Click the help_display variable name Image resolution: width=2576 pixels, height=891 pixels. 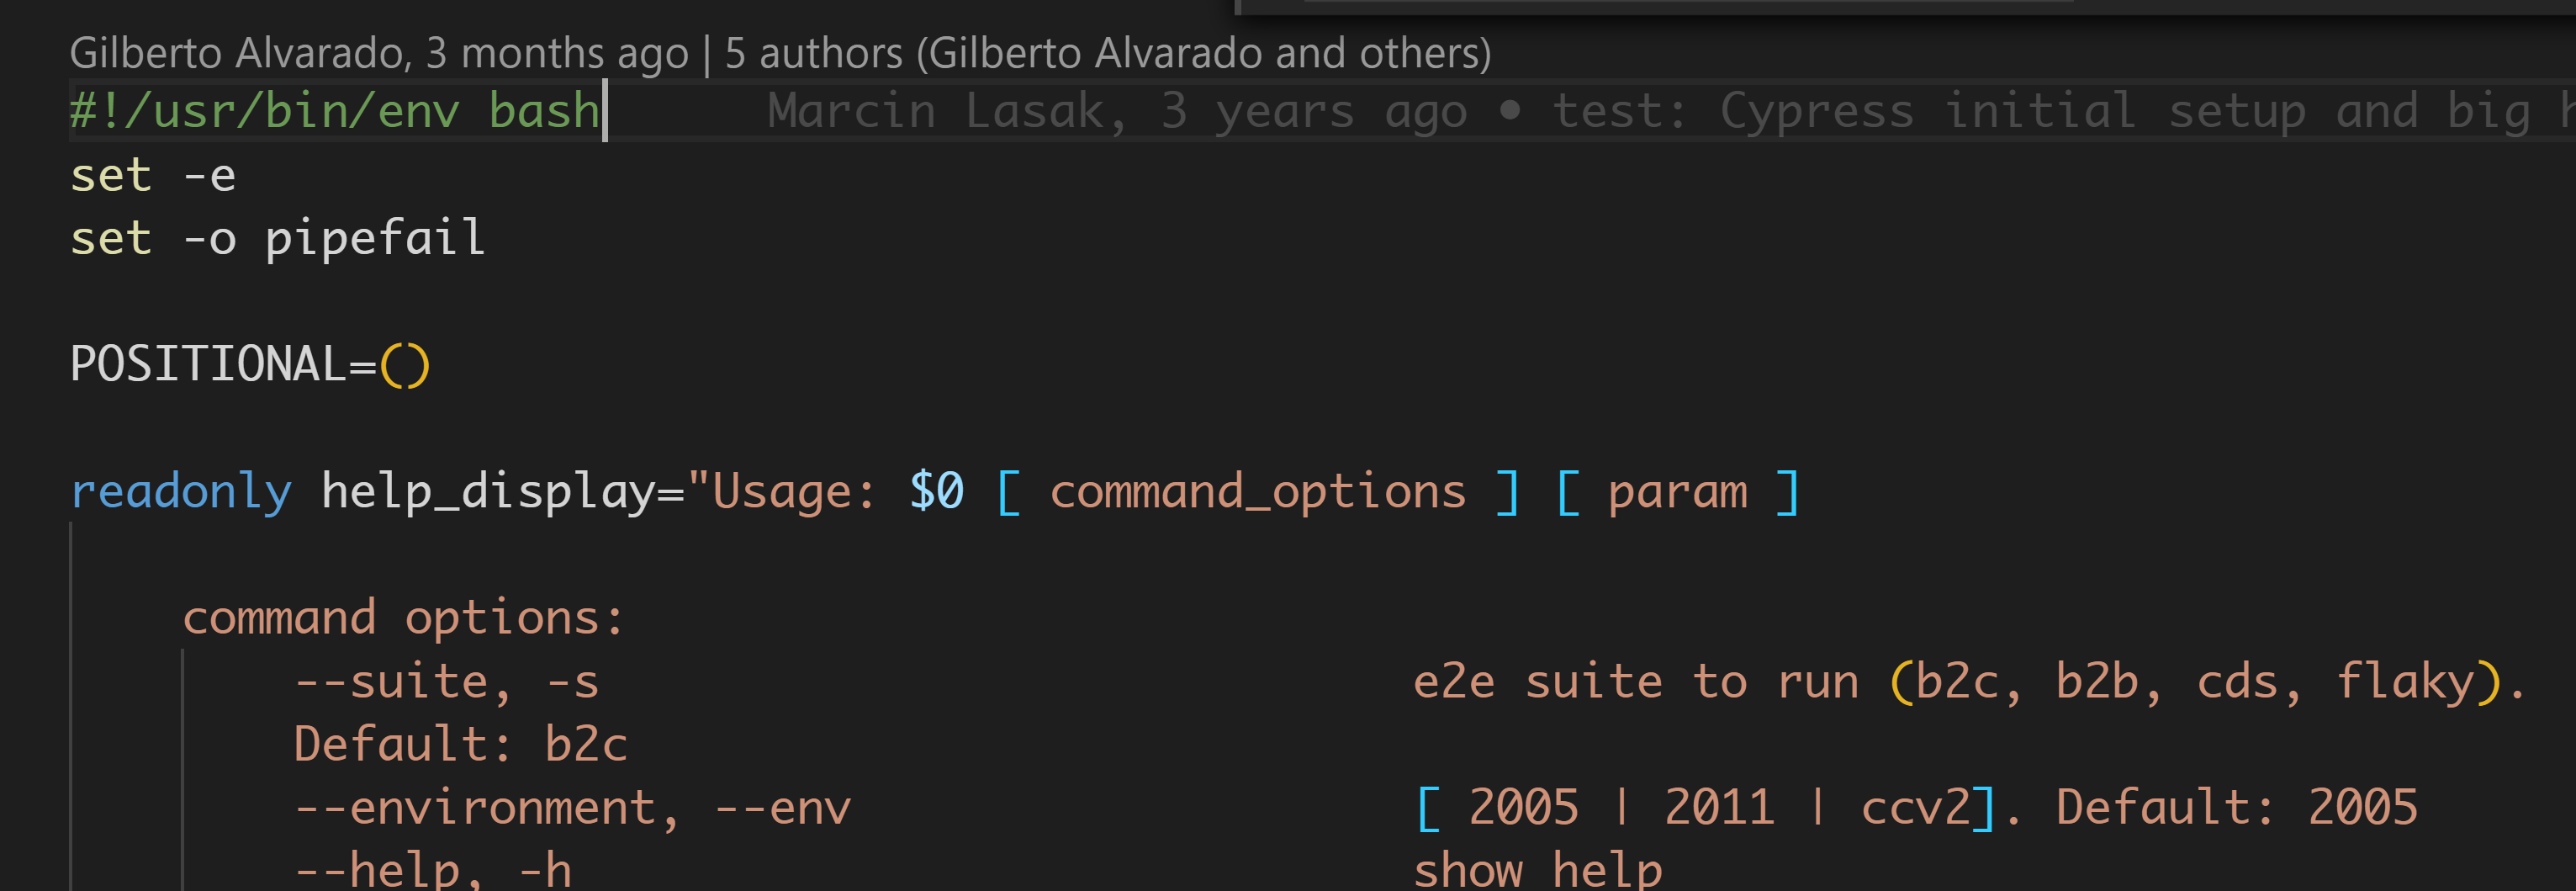click(x=489, y=492)
